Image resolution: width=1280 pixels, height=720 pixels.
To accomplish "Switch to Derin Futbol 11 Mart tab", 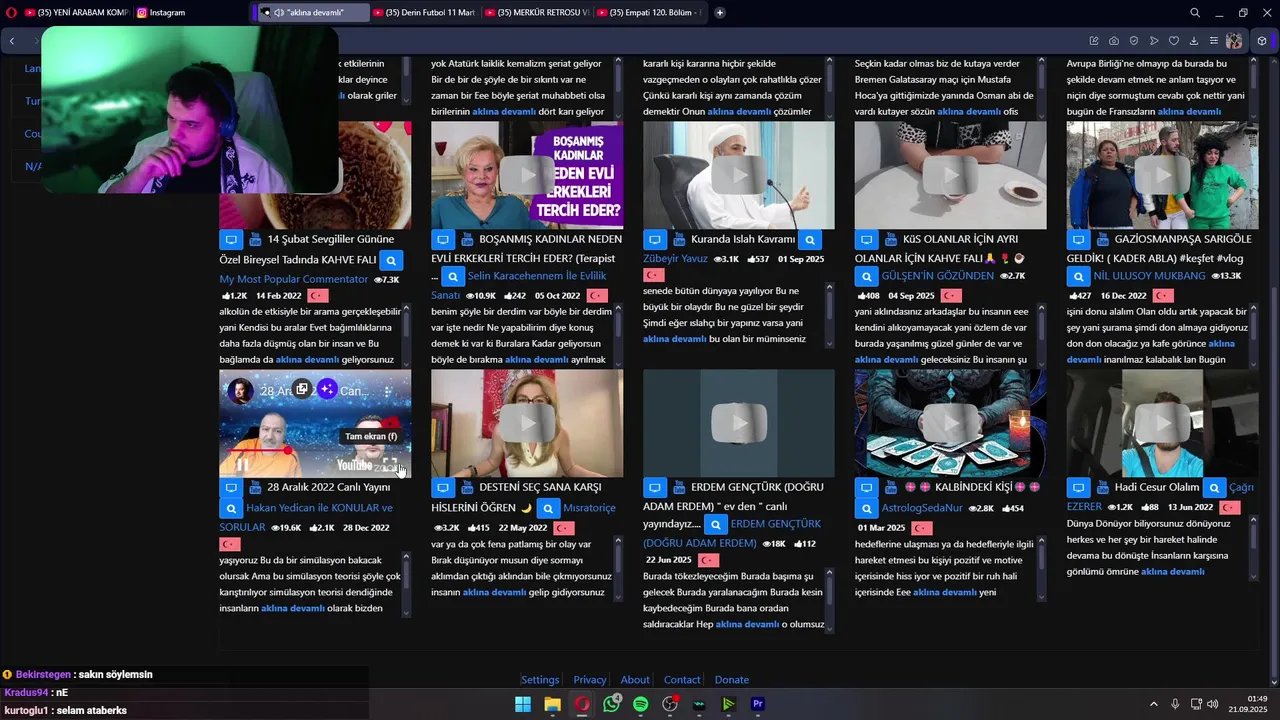I will tap(424, 13).
